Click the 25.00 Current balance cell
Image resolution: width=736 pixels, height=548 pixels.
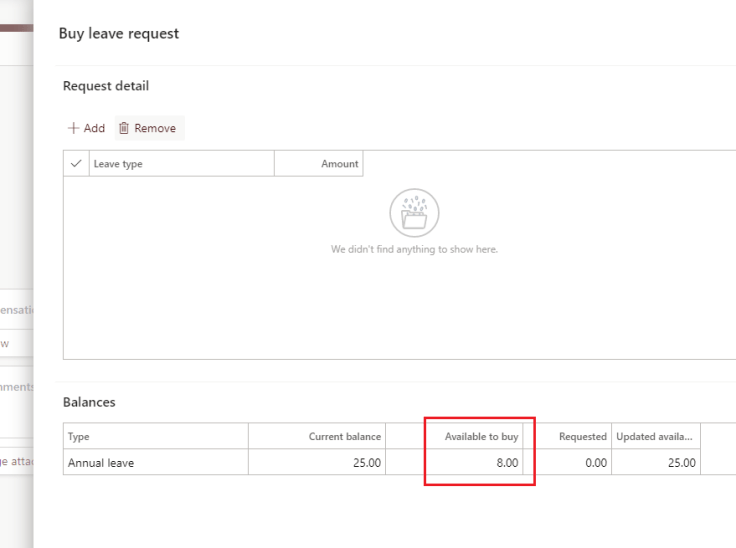pos(367,463)
